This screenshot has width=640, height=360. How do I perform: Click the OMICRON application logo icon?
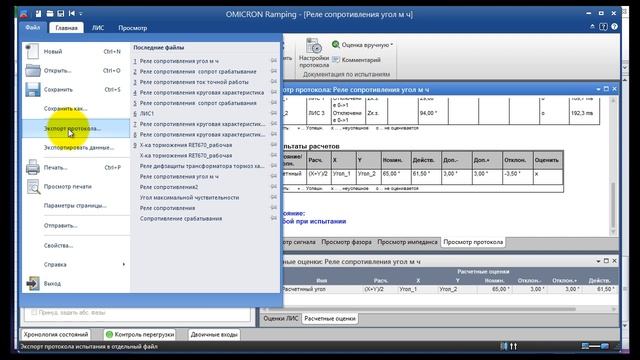24,14
